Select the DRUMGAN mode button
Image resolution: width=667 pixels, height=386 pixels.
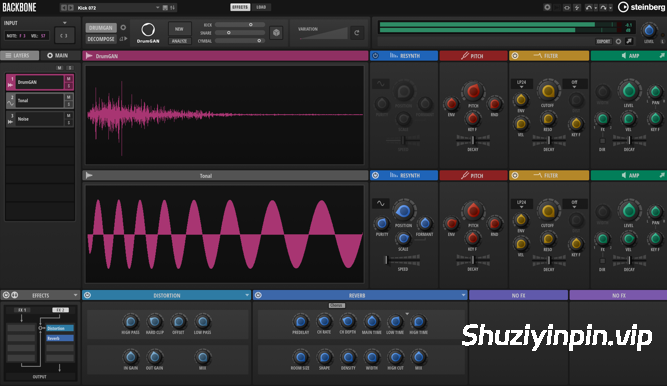pos(101,28)
